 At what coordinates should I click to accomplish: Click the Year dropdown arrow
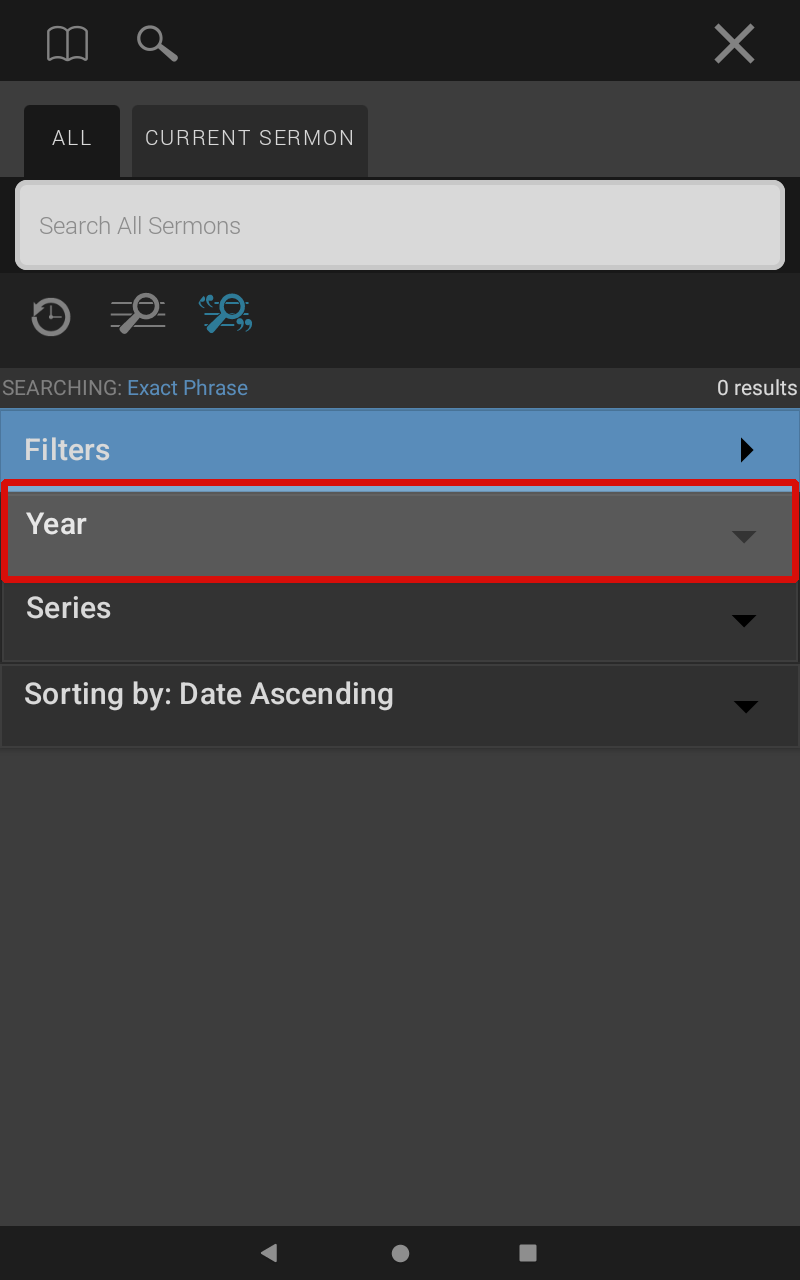click(743, 537)
